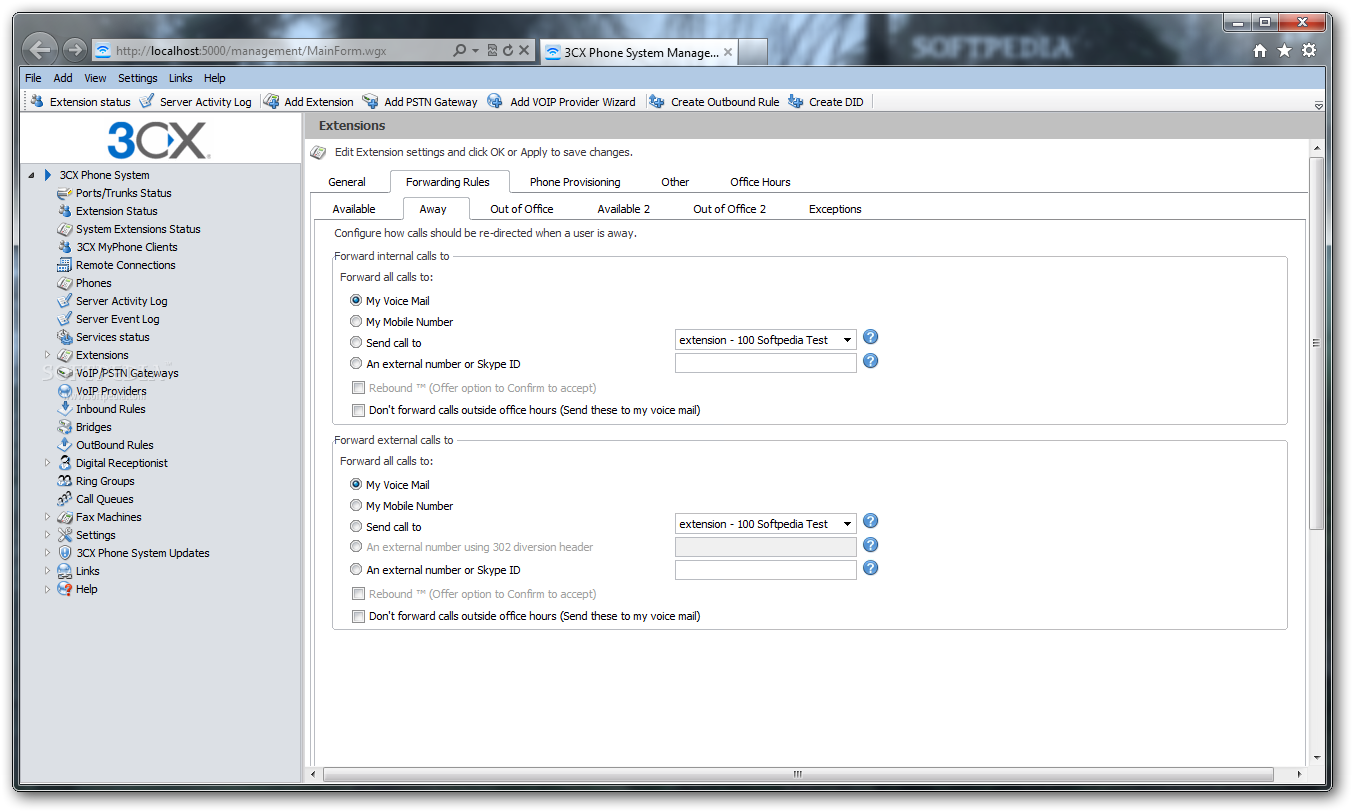Open Services status tree node

pyautogui.click(x=112, y=337)
